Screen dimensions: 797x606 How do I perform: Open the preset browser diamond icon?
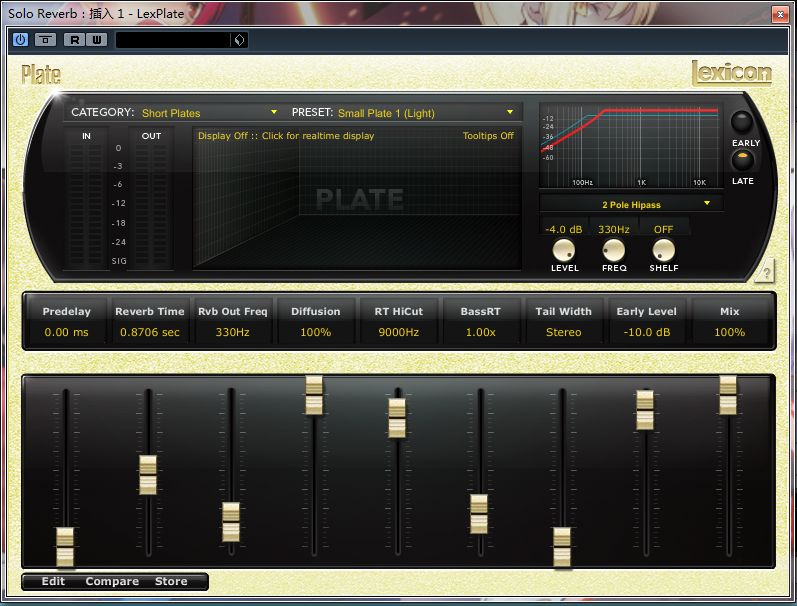[239, 40]
